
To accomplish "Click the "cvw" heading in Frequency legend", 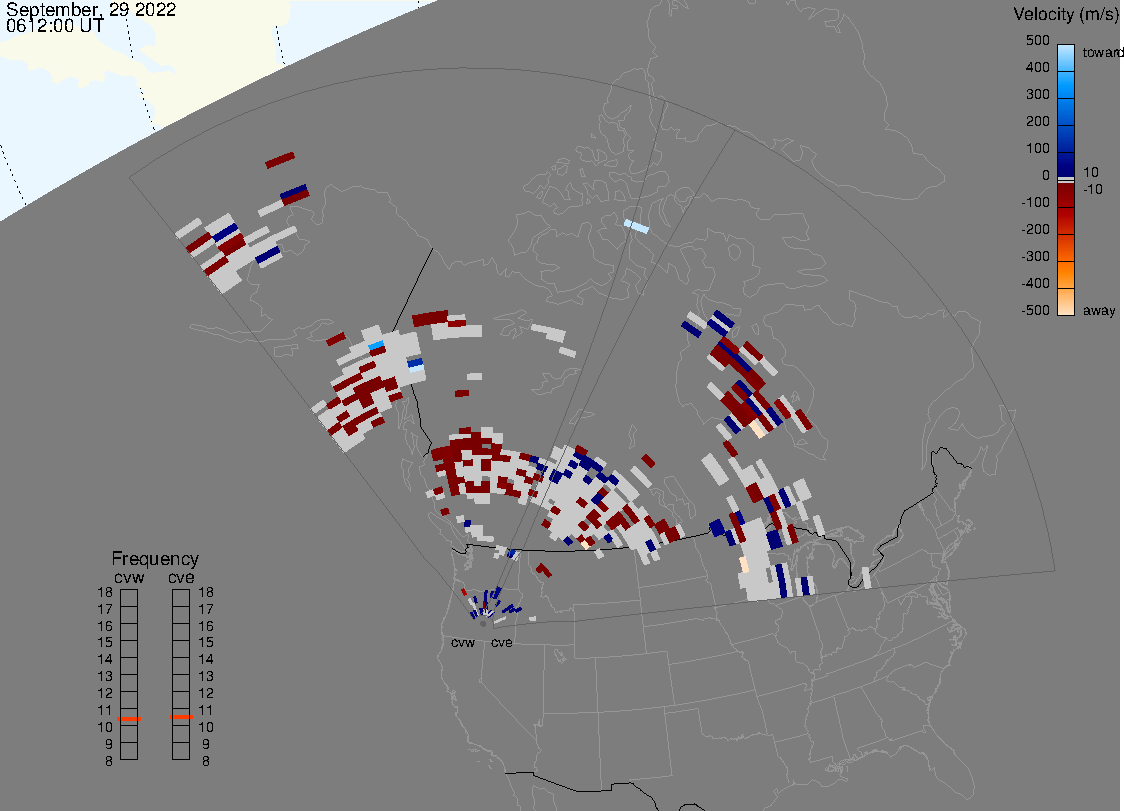I will tap(129, 577).
